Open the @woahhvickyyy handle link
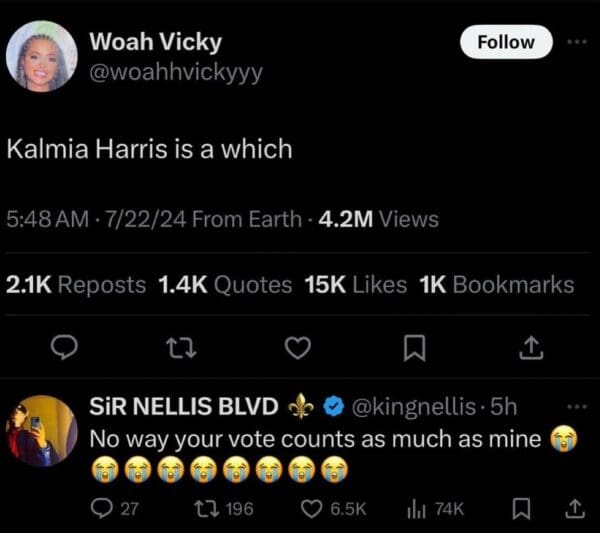The image size is (600, 533). tap(176, 72)
